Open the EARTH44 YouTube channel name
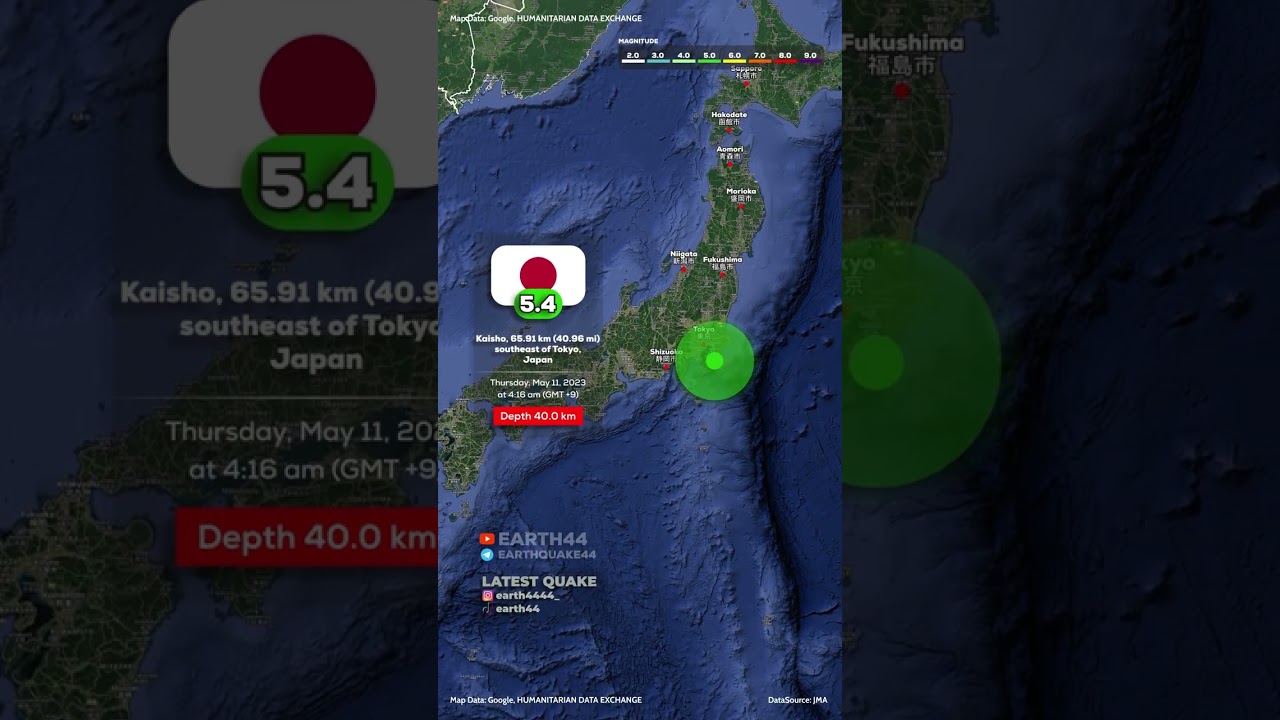This screenshot has height=720, width=1280. click(x=543, y=539)
